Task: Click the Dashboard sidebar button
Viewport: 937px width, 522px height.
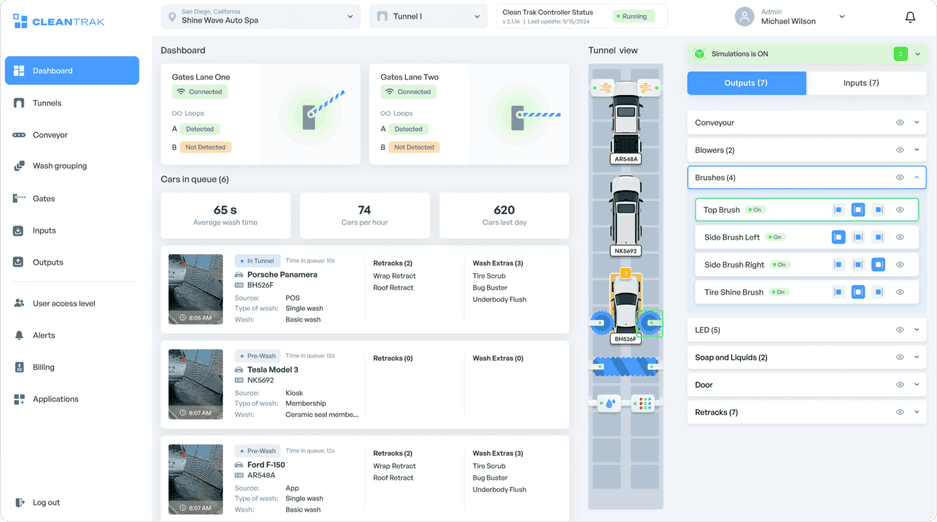Action: pos(72,71)
